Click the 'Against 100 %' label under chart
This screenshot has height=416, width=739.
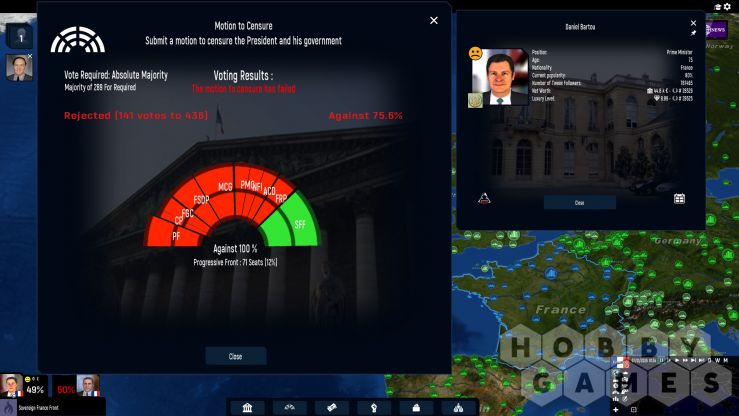coord(235,249)
